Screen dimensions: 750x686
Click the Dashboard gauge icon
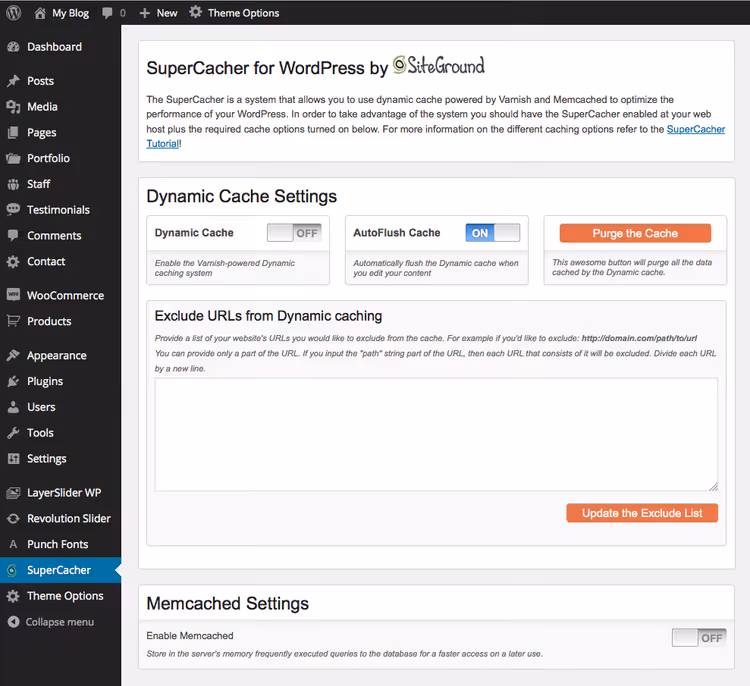(x=13, y=47)
